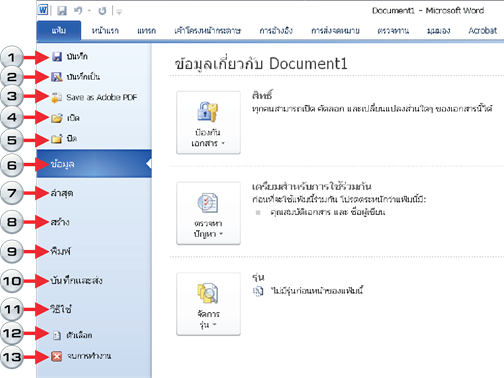Select the Save as Adobe PDF text
Screen dimensions: 504x378
[x=102, y=97]
